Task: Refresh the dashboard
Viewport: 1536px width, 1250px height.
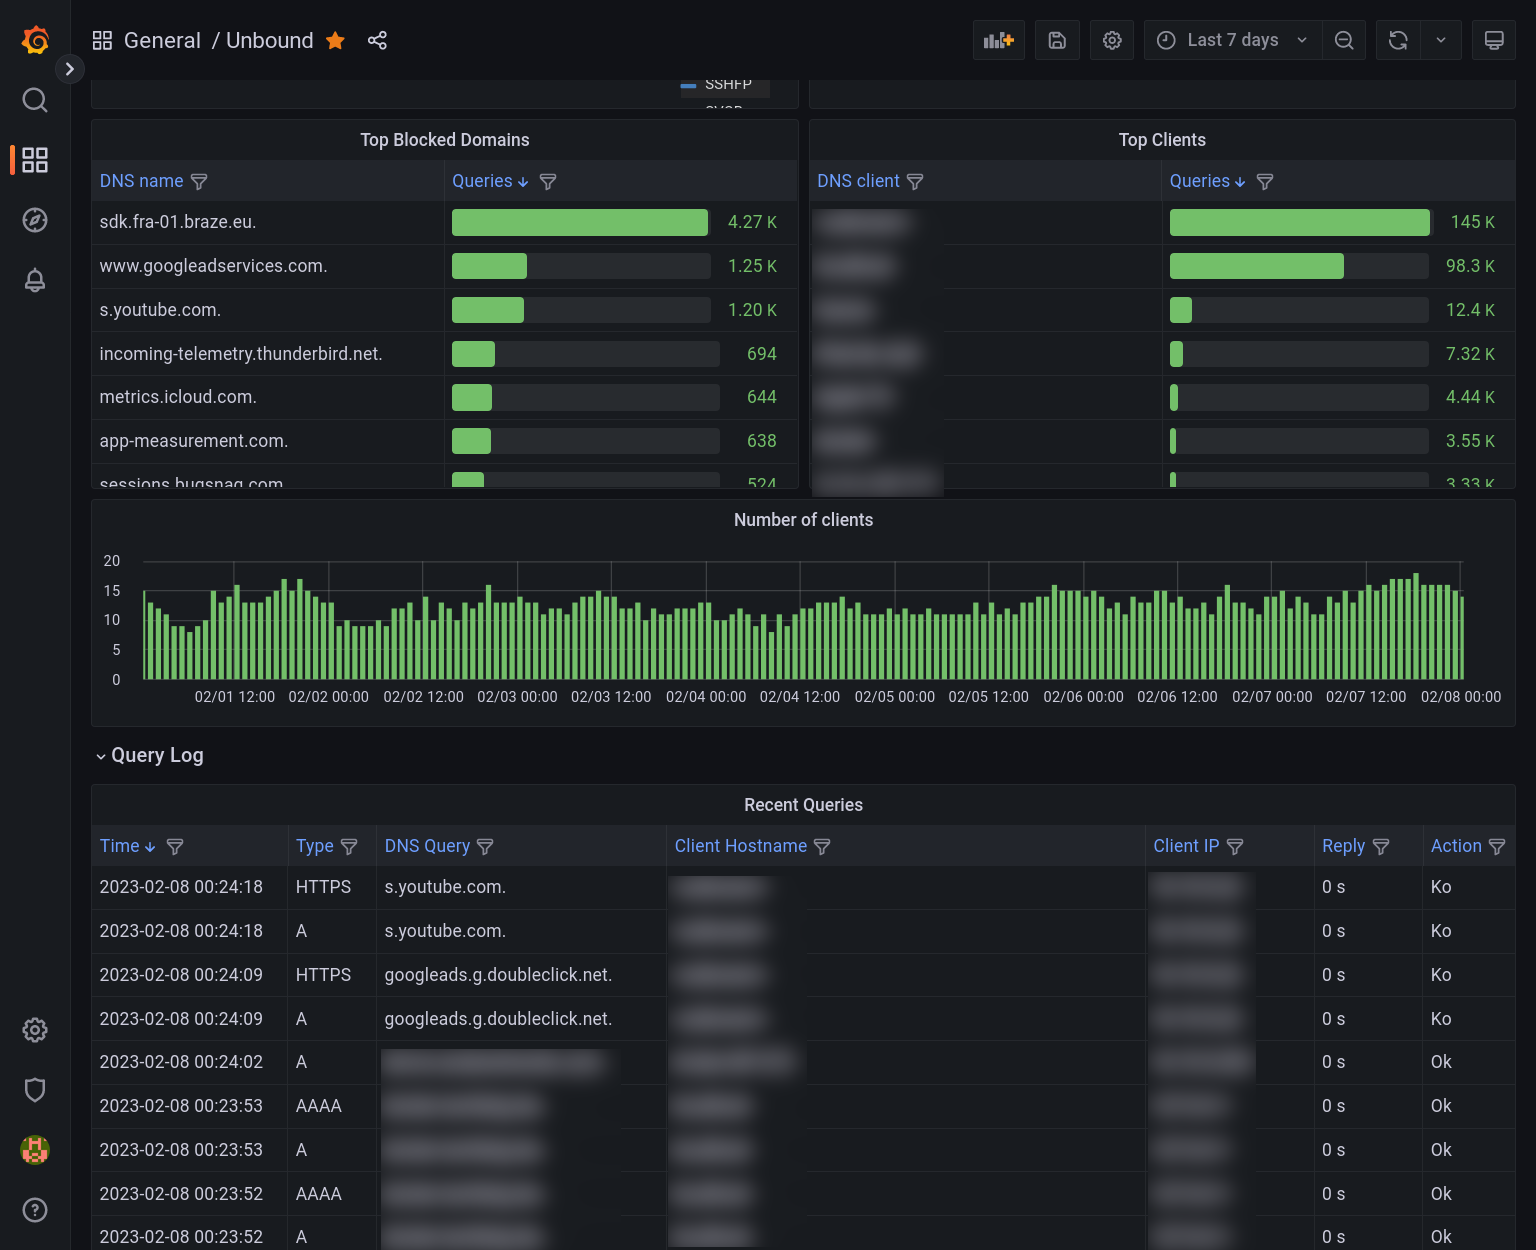Action: pos(1398,40)
